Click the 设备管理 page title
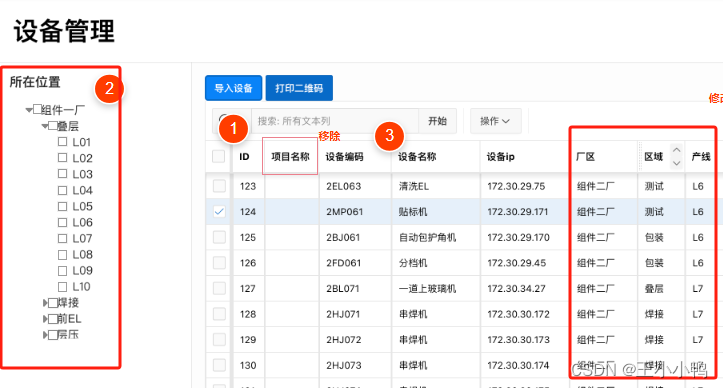The width and height of the screenshot is (723, 388). pos(64,31)
